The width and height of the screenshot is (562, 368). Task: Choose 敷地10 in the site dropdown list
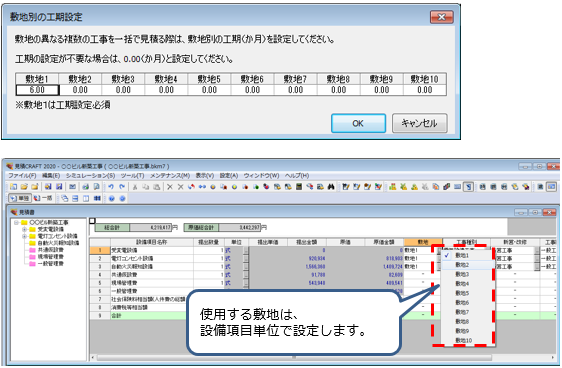pyautogui.click(x=467, y=340)
